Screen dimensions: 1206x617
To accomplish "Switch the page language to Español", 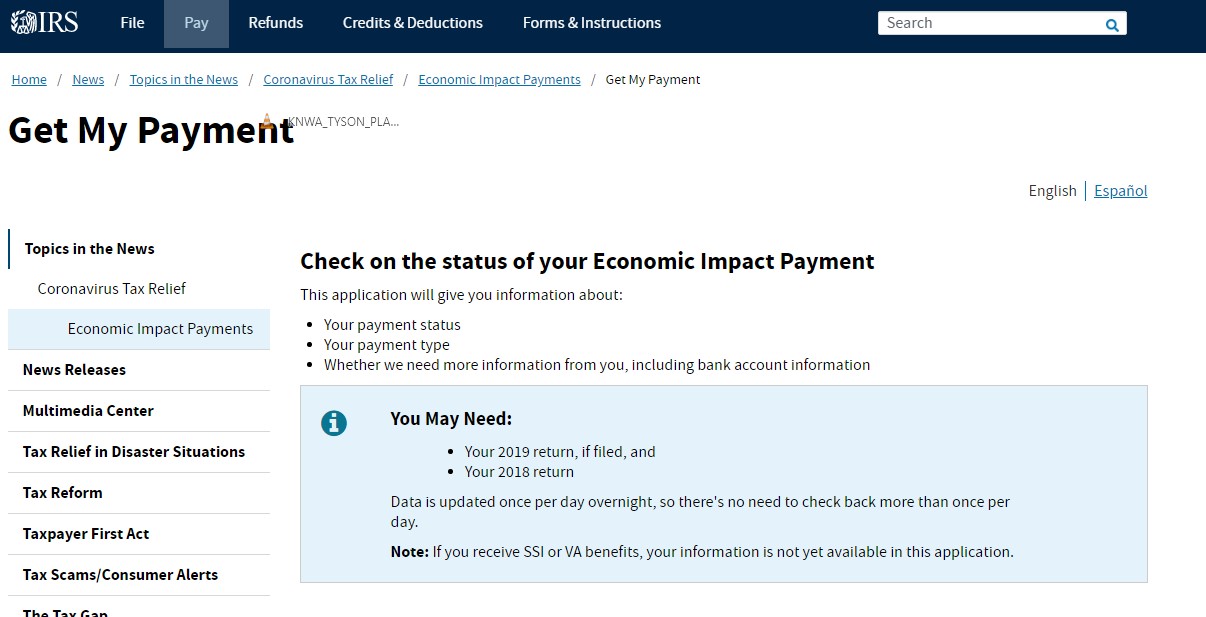I will pos(1120,191).
